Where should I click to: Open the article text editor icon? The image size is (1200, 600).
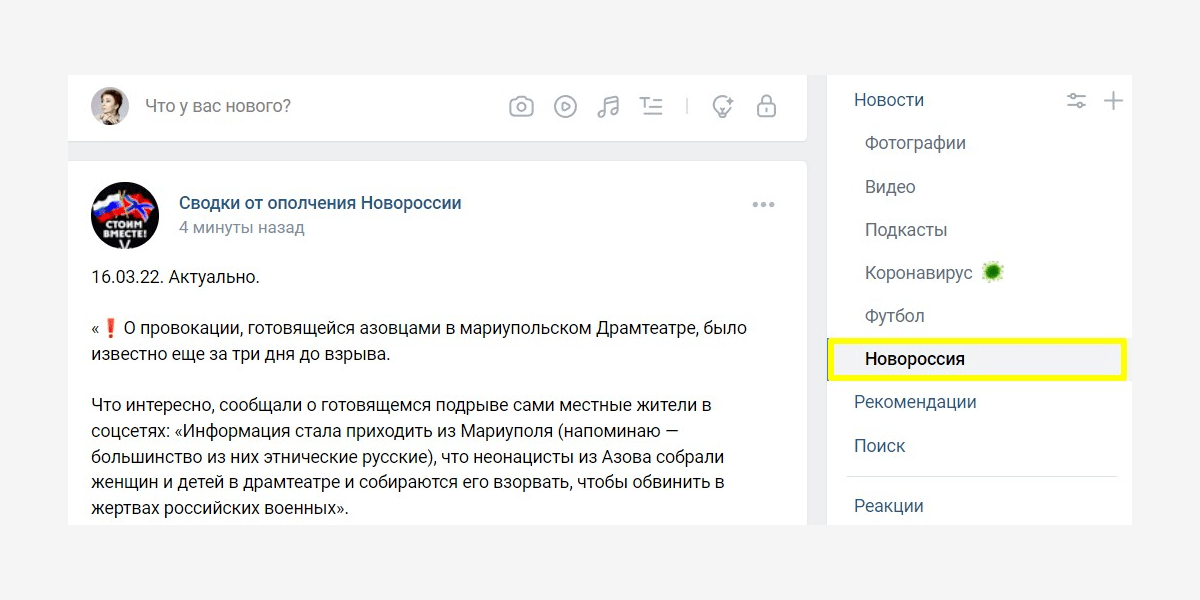tap(651, 106)
